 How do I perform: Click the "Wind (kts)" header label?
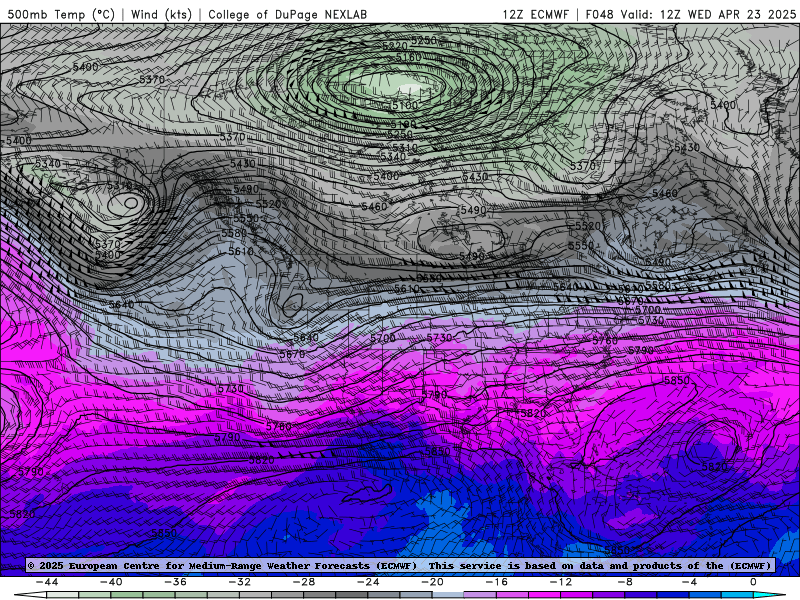[x=161, y=14]
